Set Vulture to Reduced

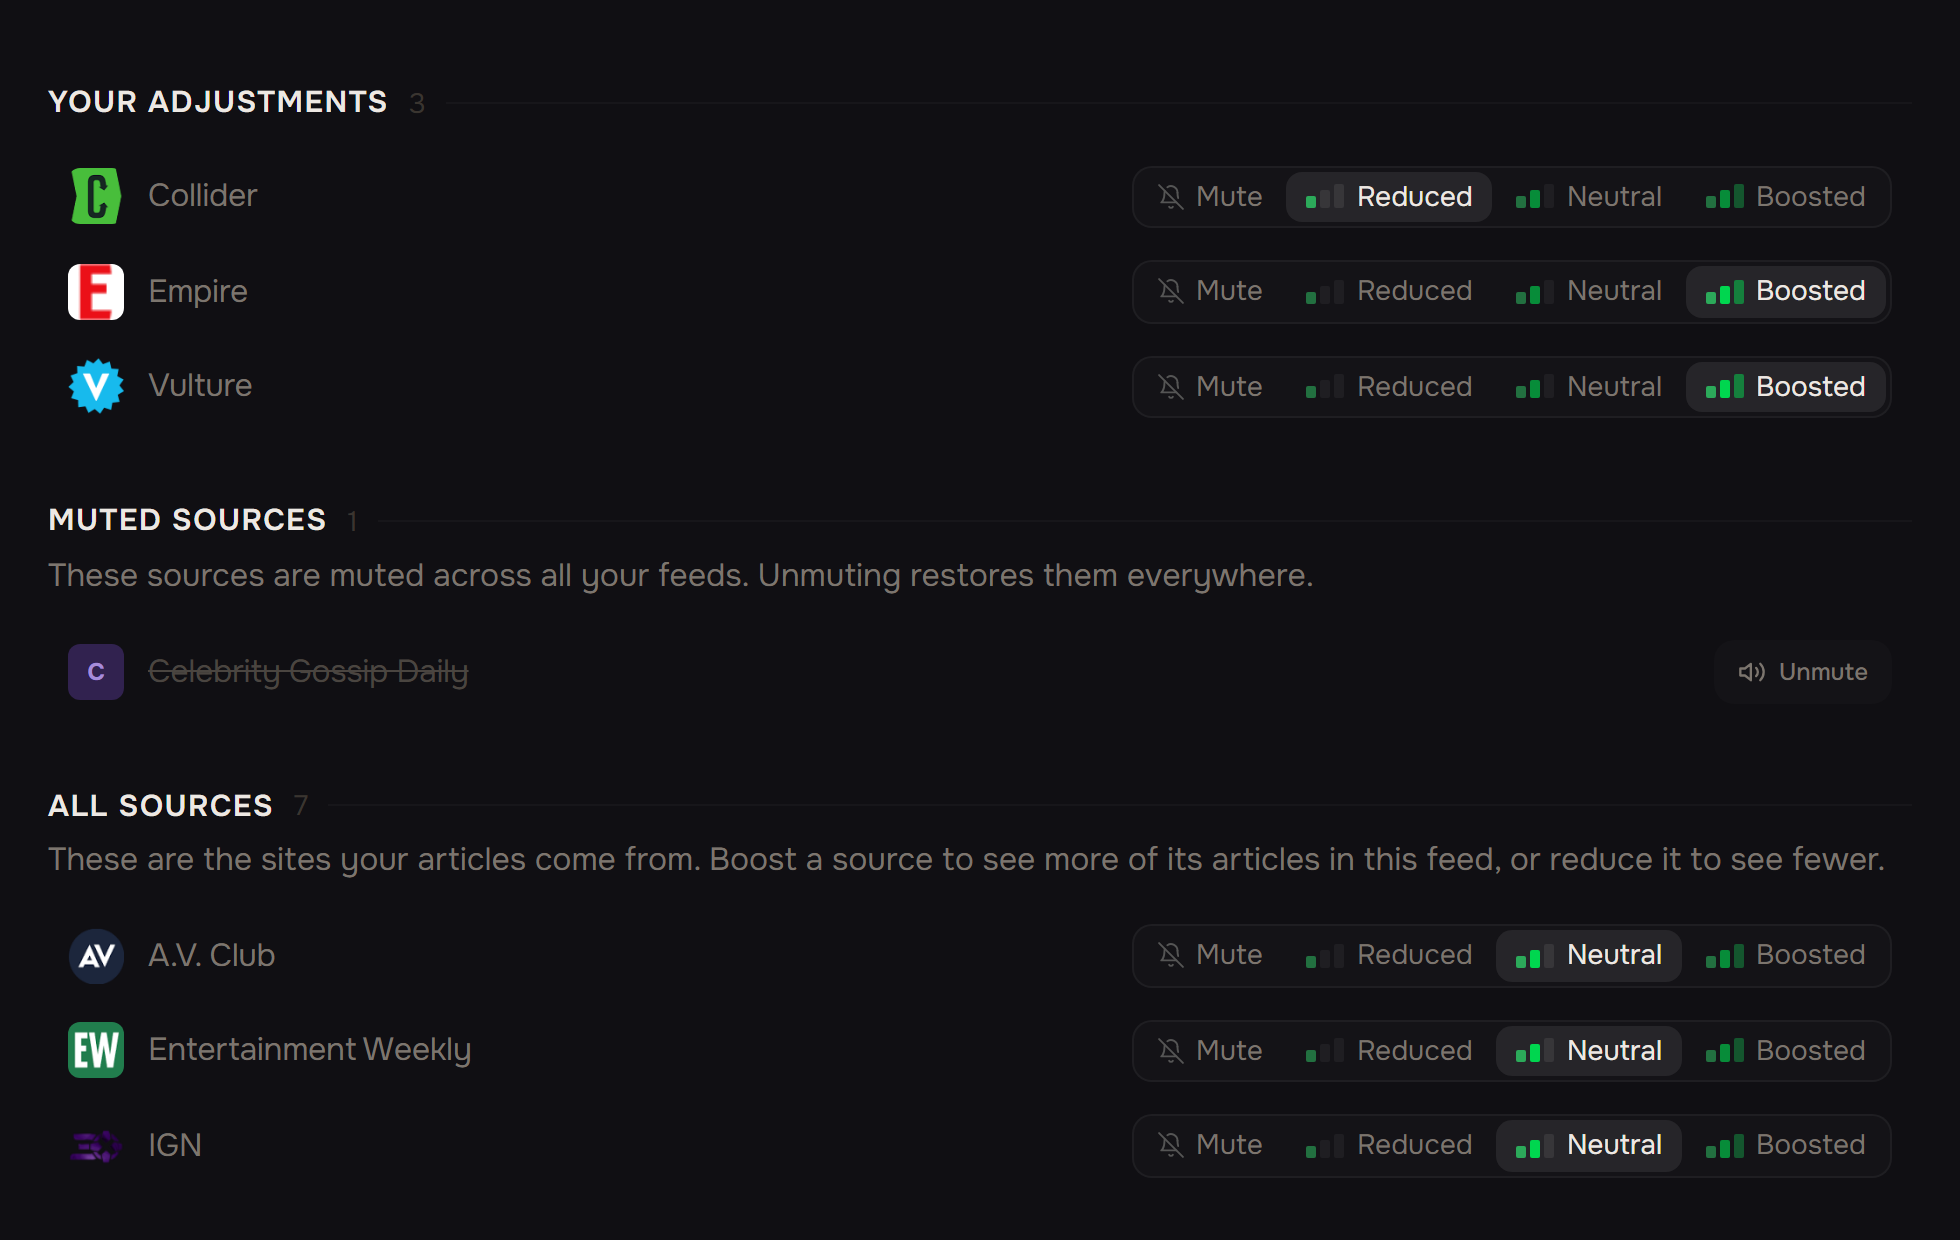1389,387
